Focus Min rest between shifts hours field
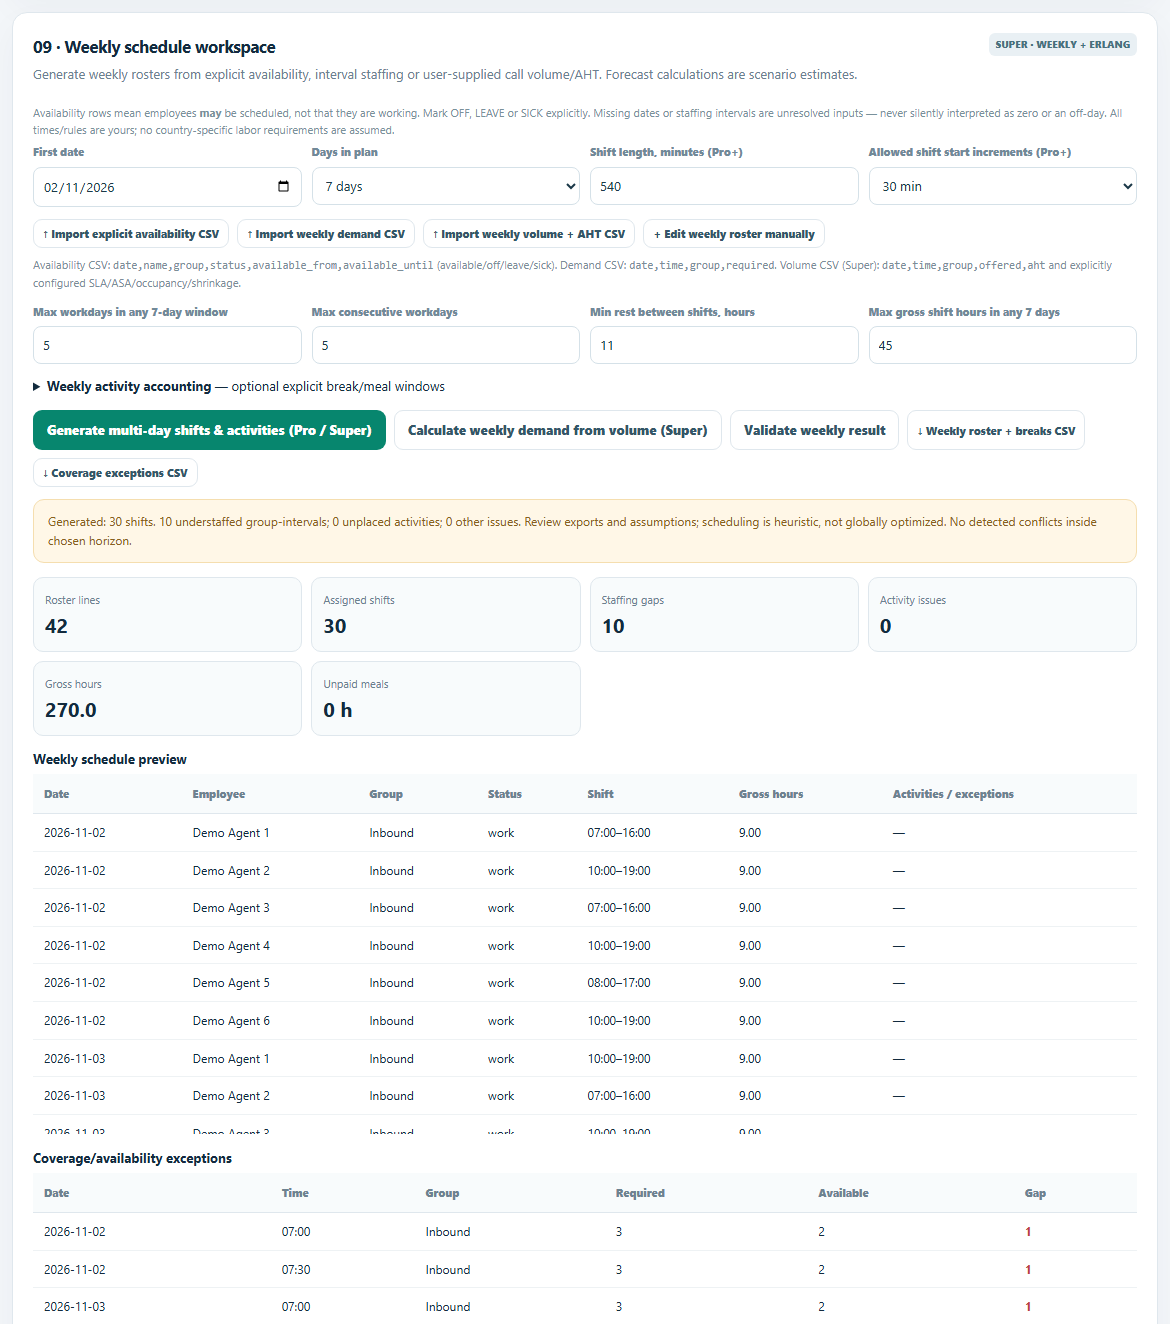 pos(724,345)
